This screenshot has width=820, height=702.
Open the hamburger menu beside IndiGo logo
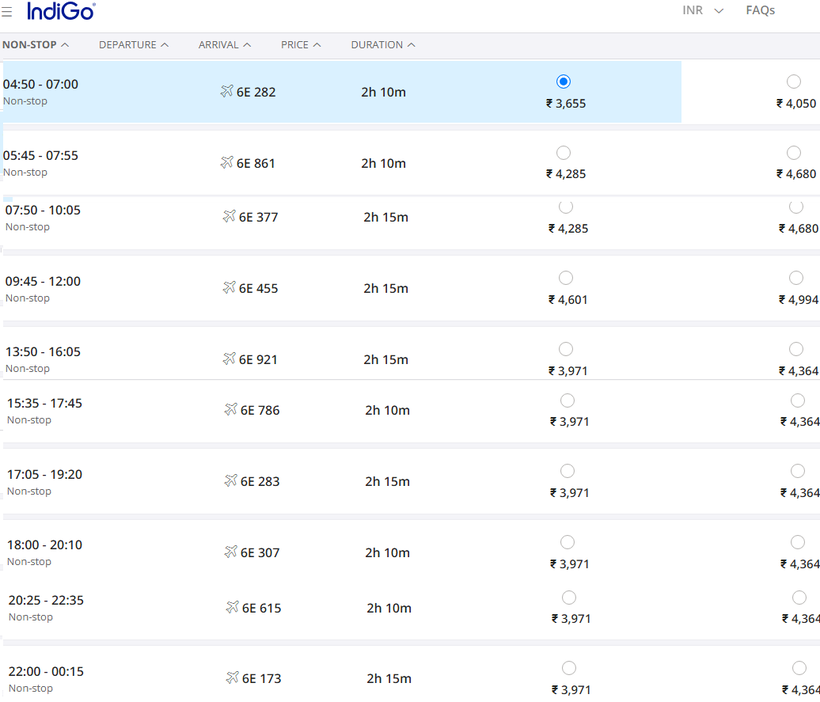click(x=8, y=12)
